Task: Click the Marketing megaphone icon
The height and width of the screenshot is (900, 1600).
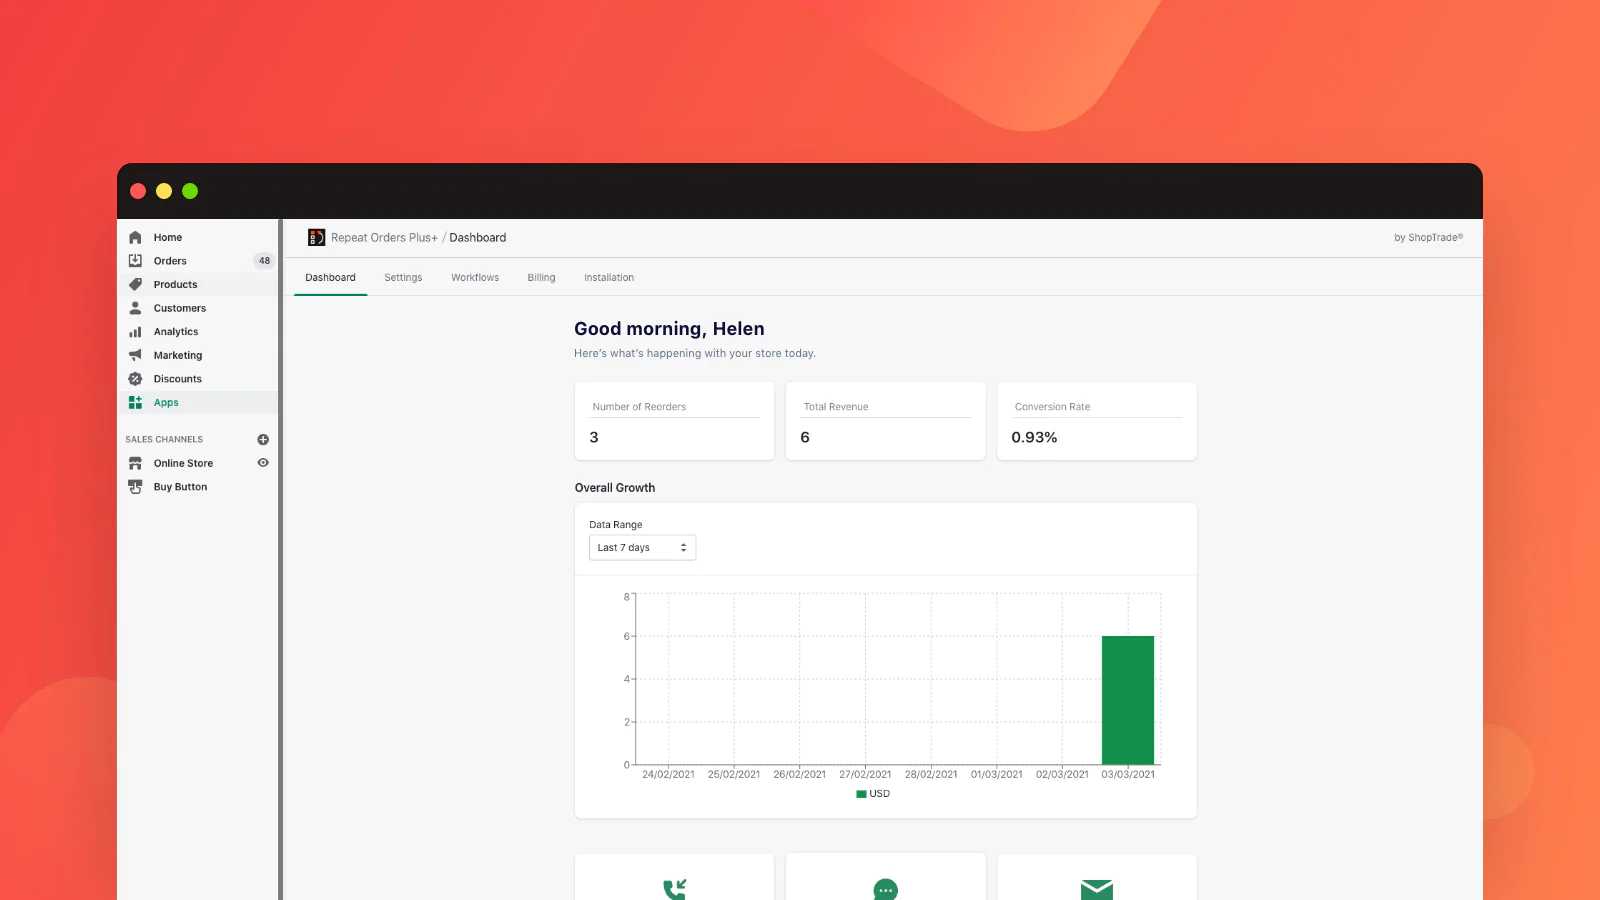Action: (x=135, y=355)
